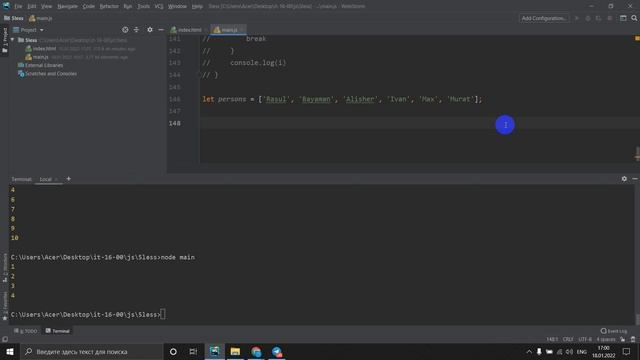Change UTF-8 file encoding

(585, 339)
